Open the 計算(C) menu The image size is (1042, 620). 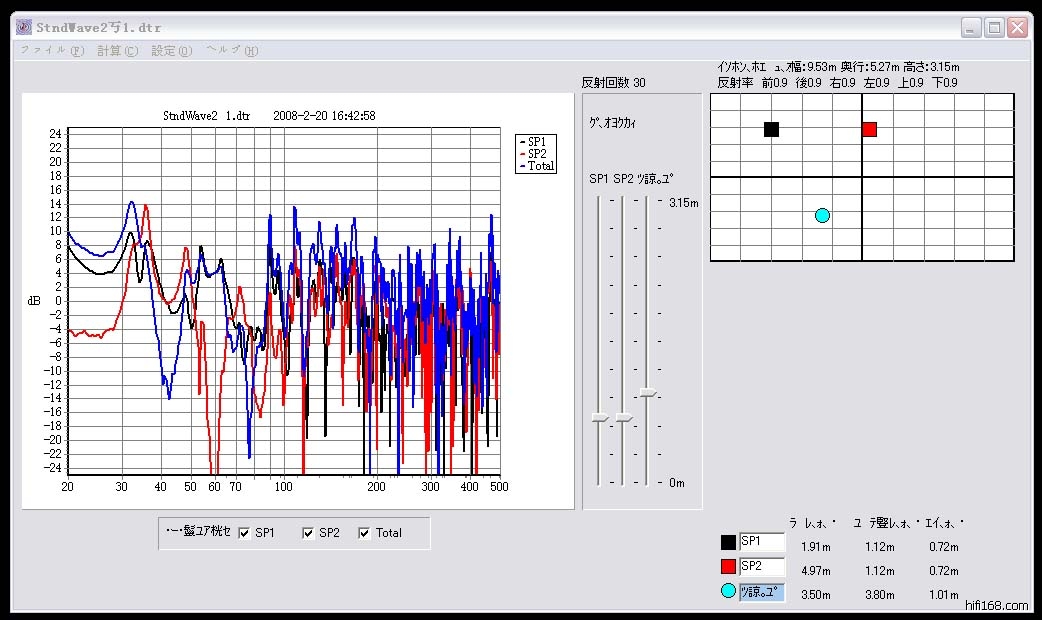click(117, 51)
